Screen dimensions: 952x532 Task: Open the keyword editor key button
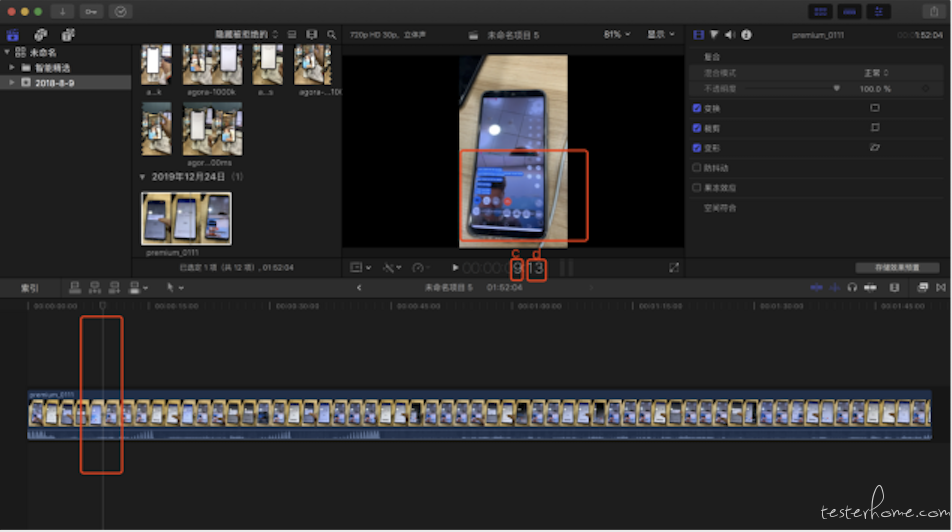coord(91,12)
